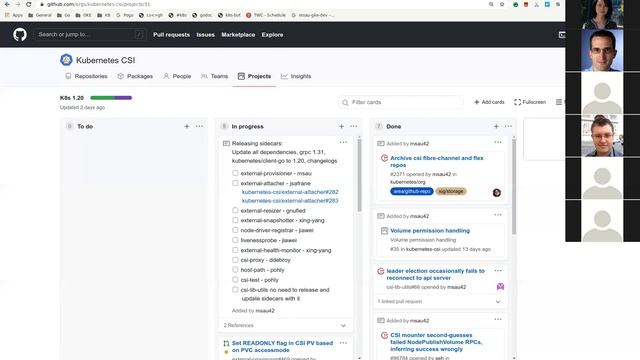Open Done column options menu
Viewport: 640px width, 360px height.
[508, 127]
